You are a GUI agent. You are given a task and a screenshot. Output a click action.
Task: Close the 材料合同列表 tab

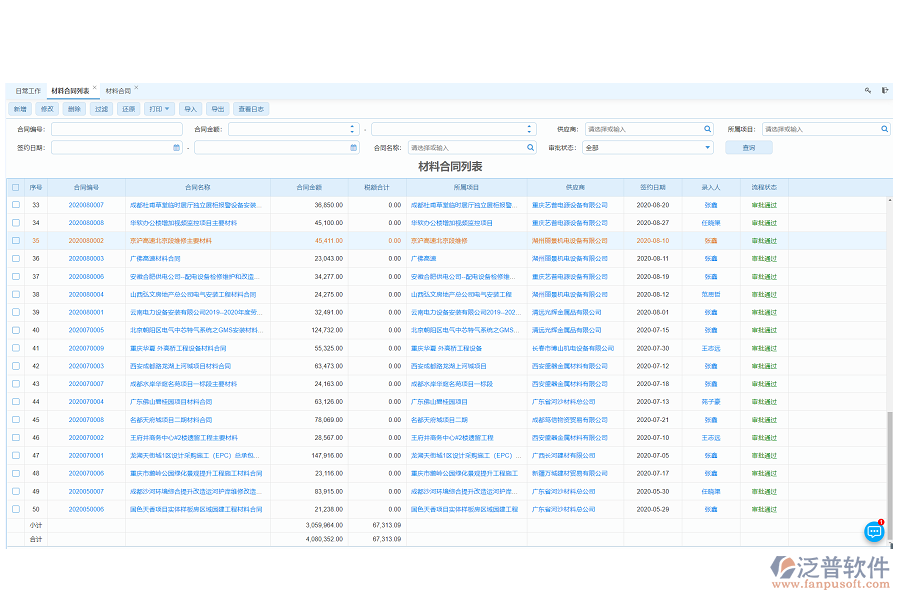(95, 87)
